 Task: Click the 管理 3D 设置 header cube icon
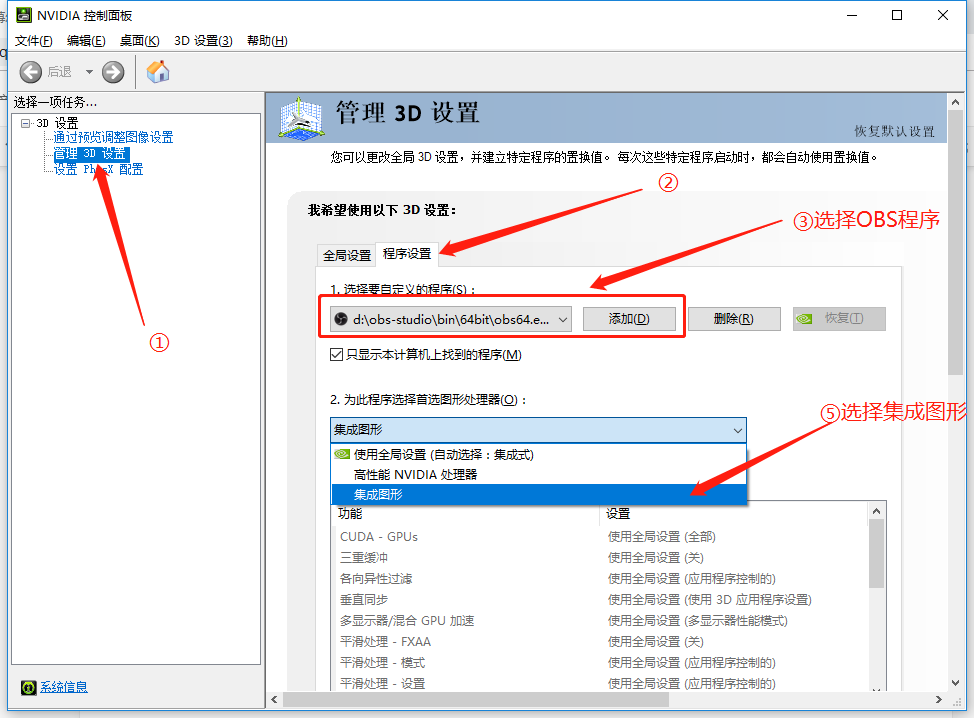click(x=301, y=117)
